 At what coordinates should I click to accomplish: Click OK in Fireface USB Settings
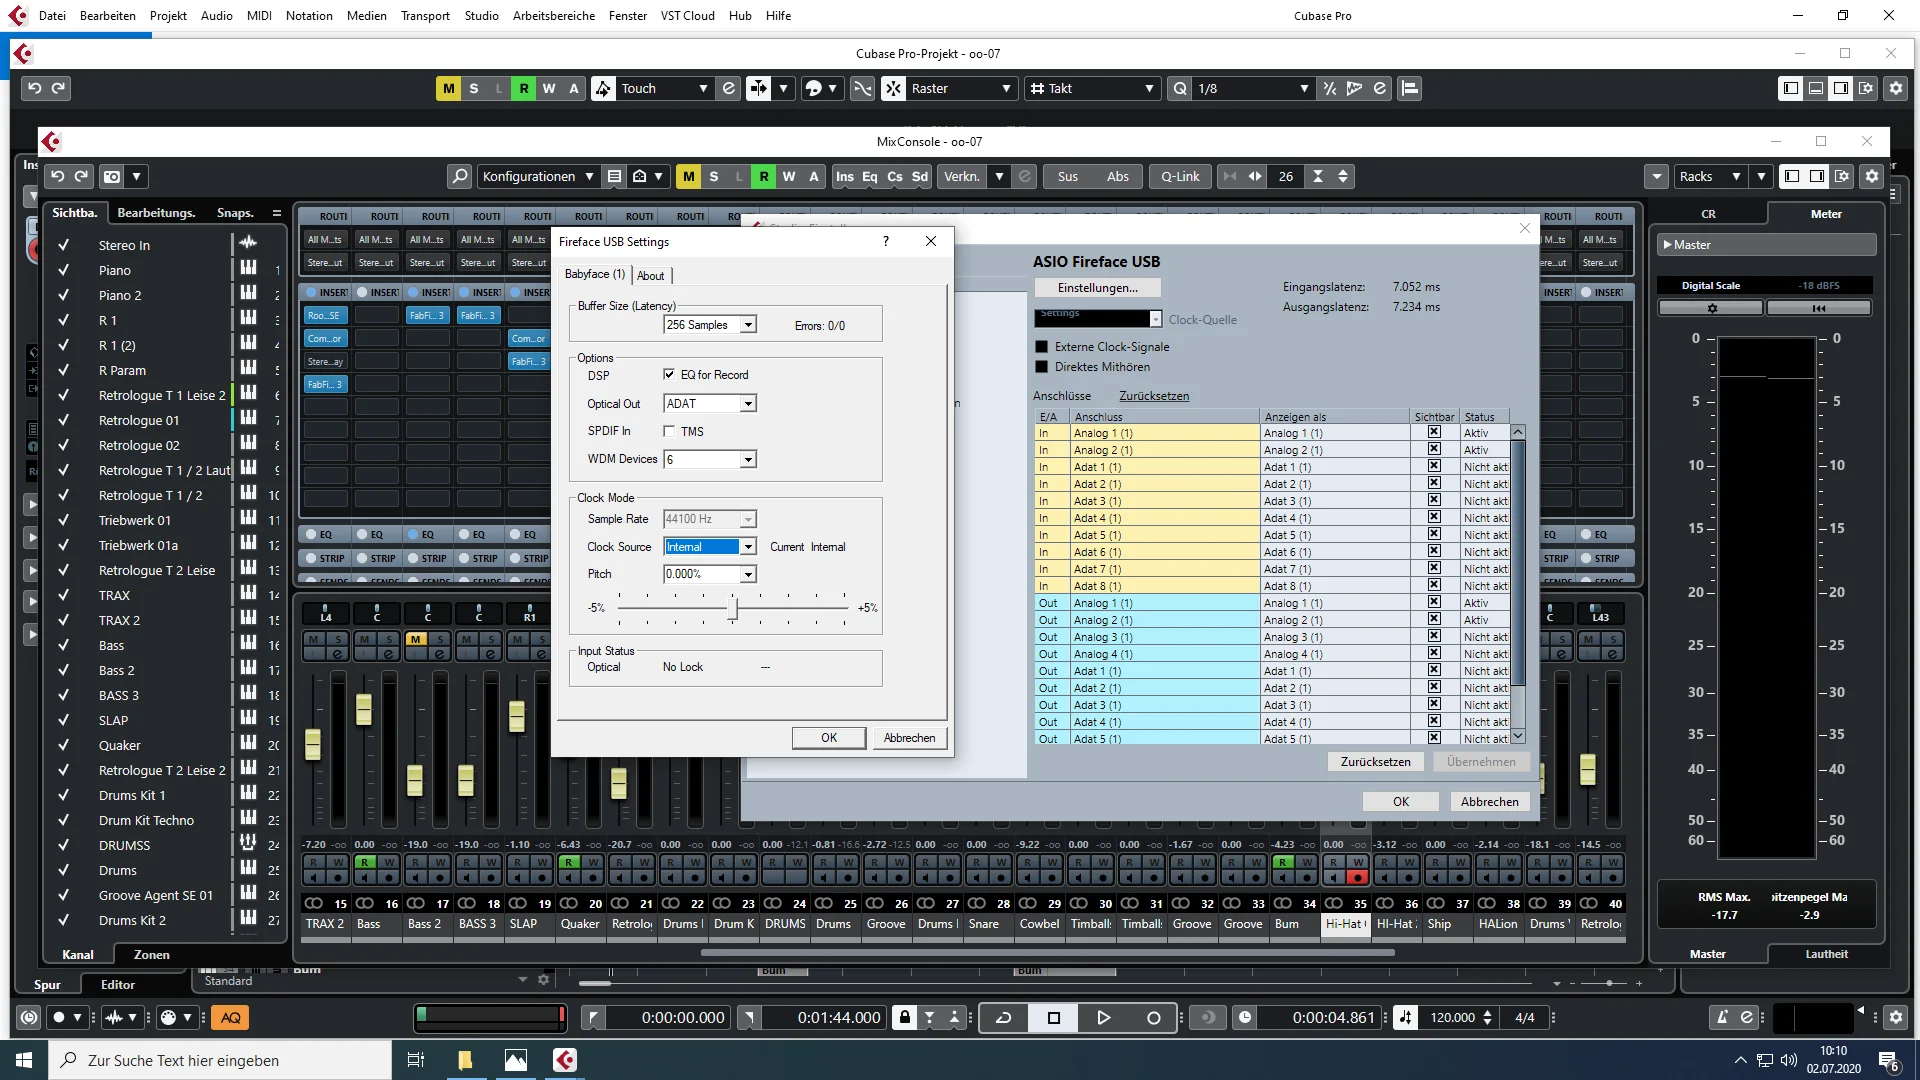(829, 738)
